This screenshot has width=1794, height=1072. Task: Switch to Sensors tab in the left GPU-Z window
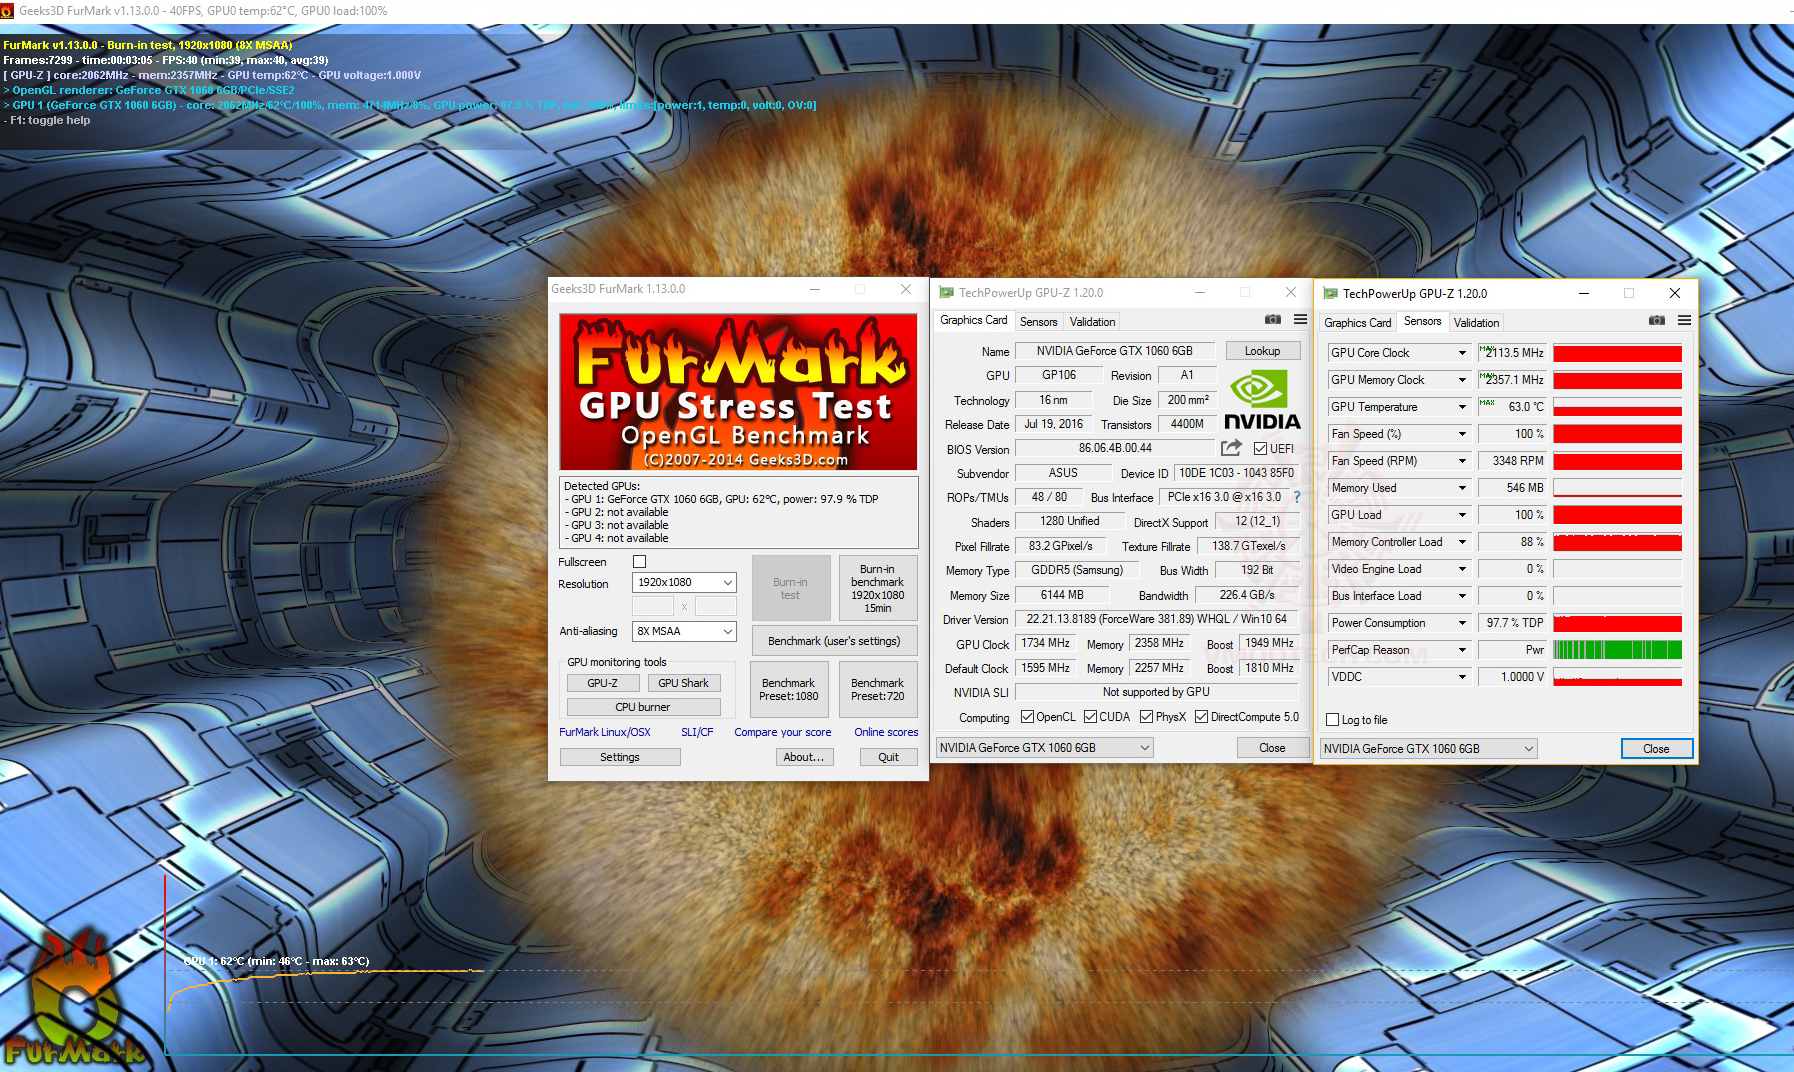(x=1038, y=321)
